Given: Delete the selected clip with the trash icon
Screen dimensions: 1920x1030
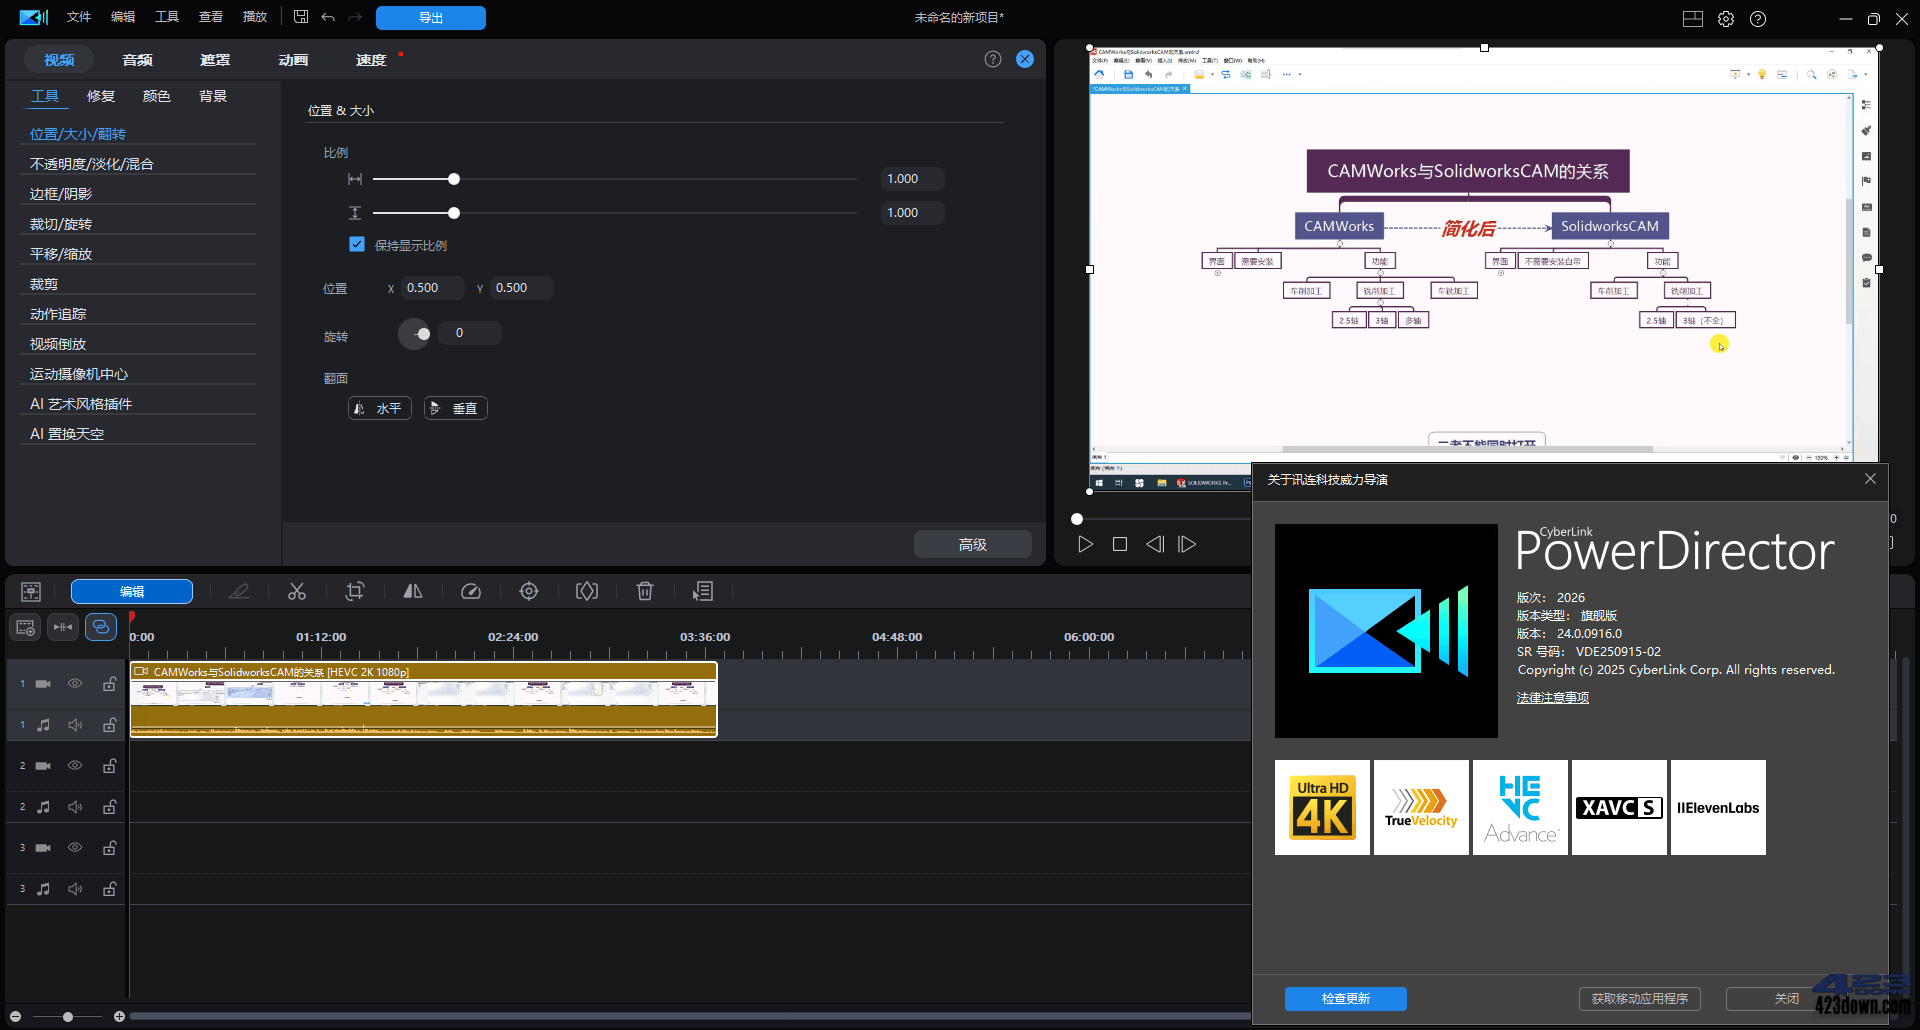Looking at the screenshot, I should pos(645,591).
